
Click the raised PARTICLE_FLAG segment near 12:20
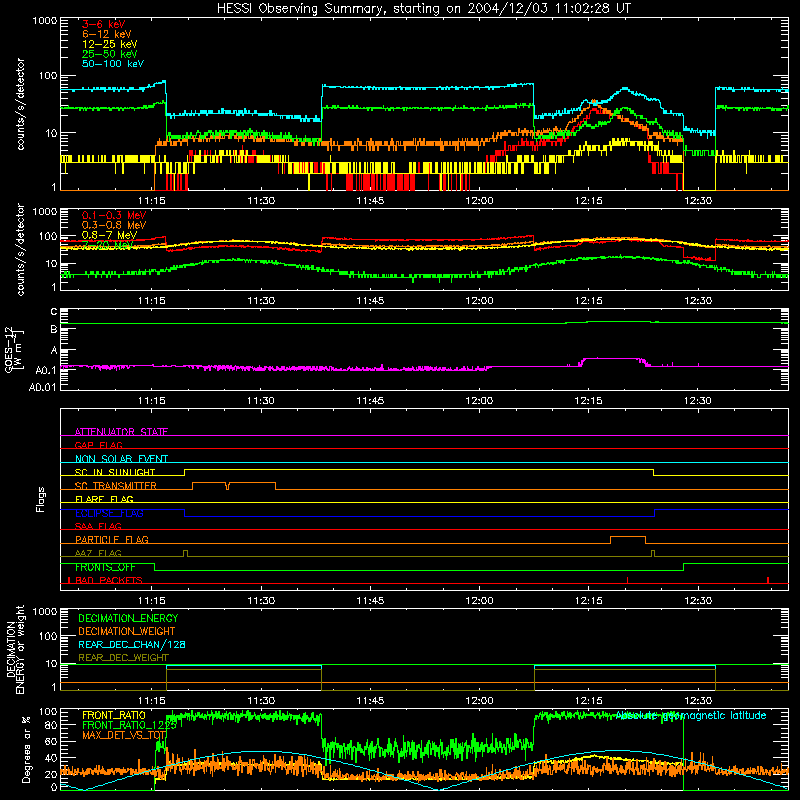pos(628,537)
